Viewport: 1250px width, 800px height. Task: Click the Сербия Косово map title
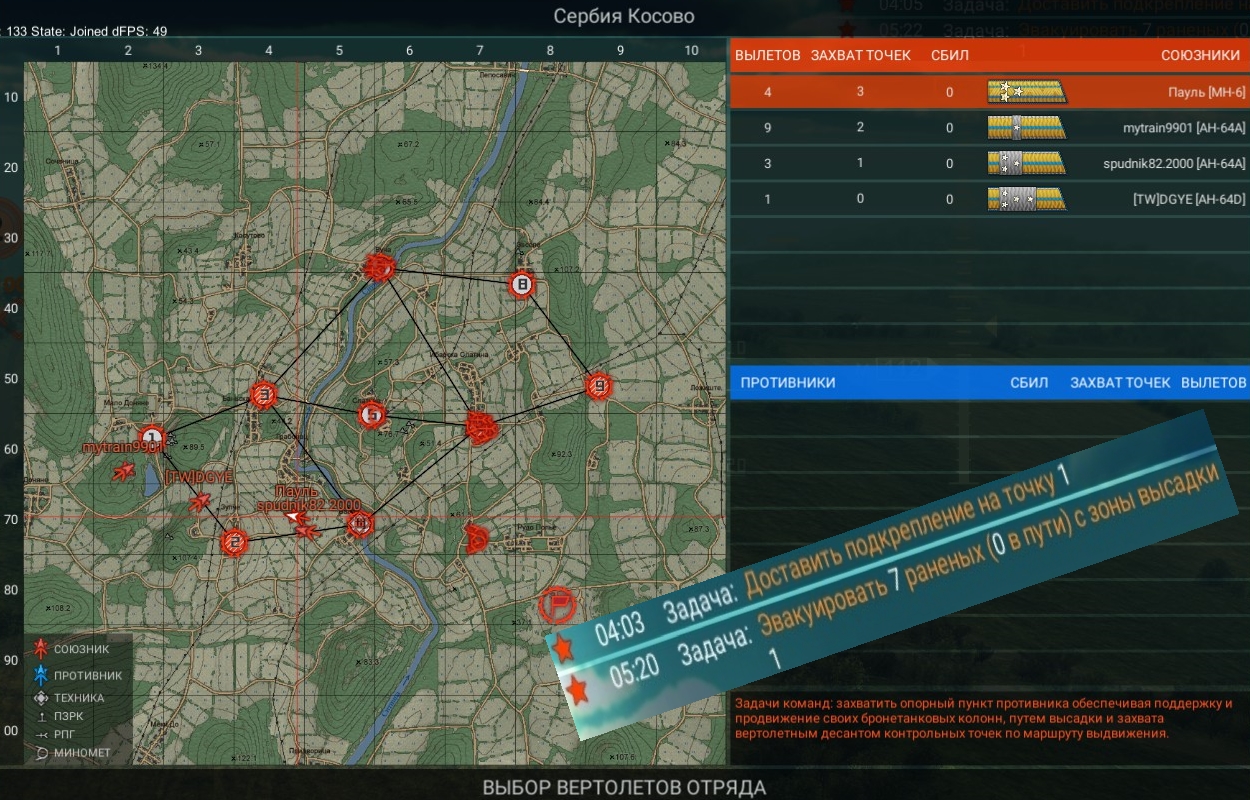point(624,16)
